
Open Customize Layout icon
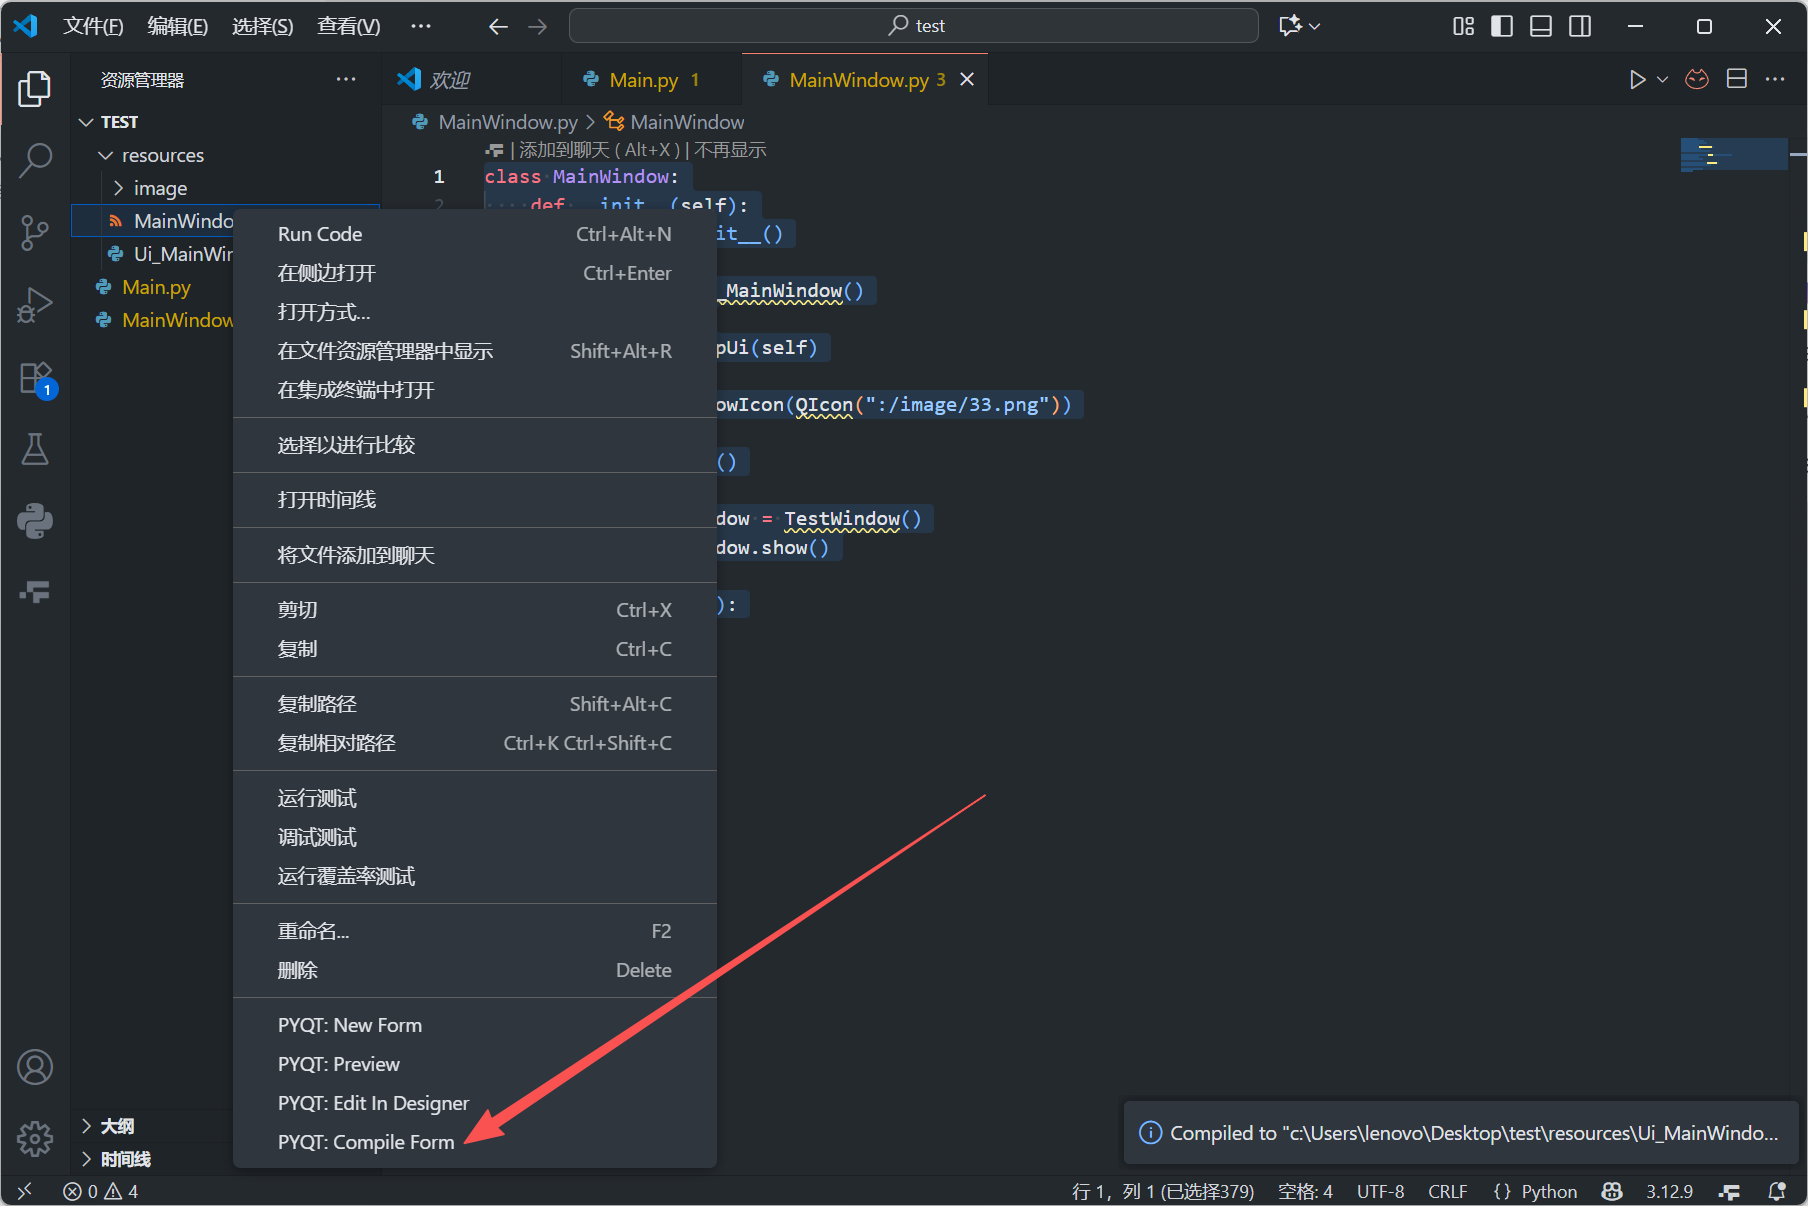click(x=1463, y=26)
